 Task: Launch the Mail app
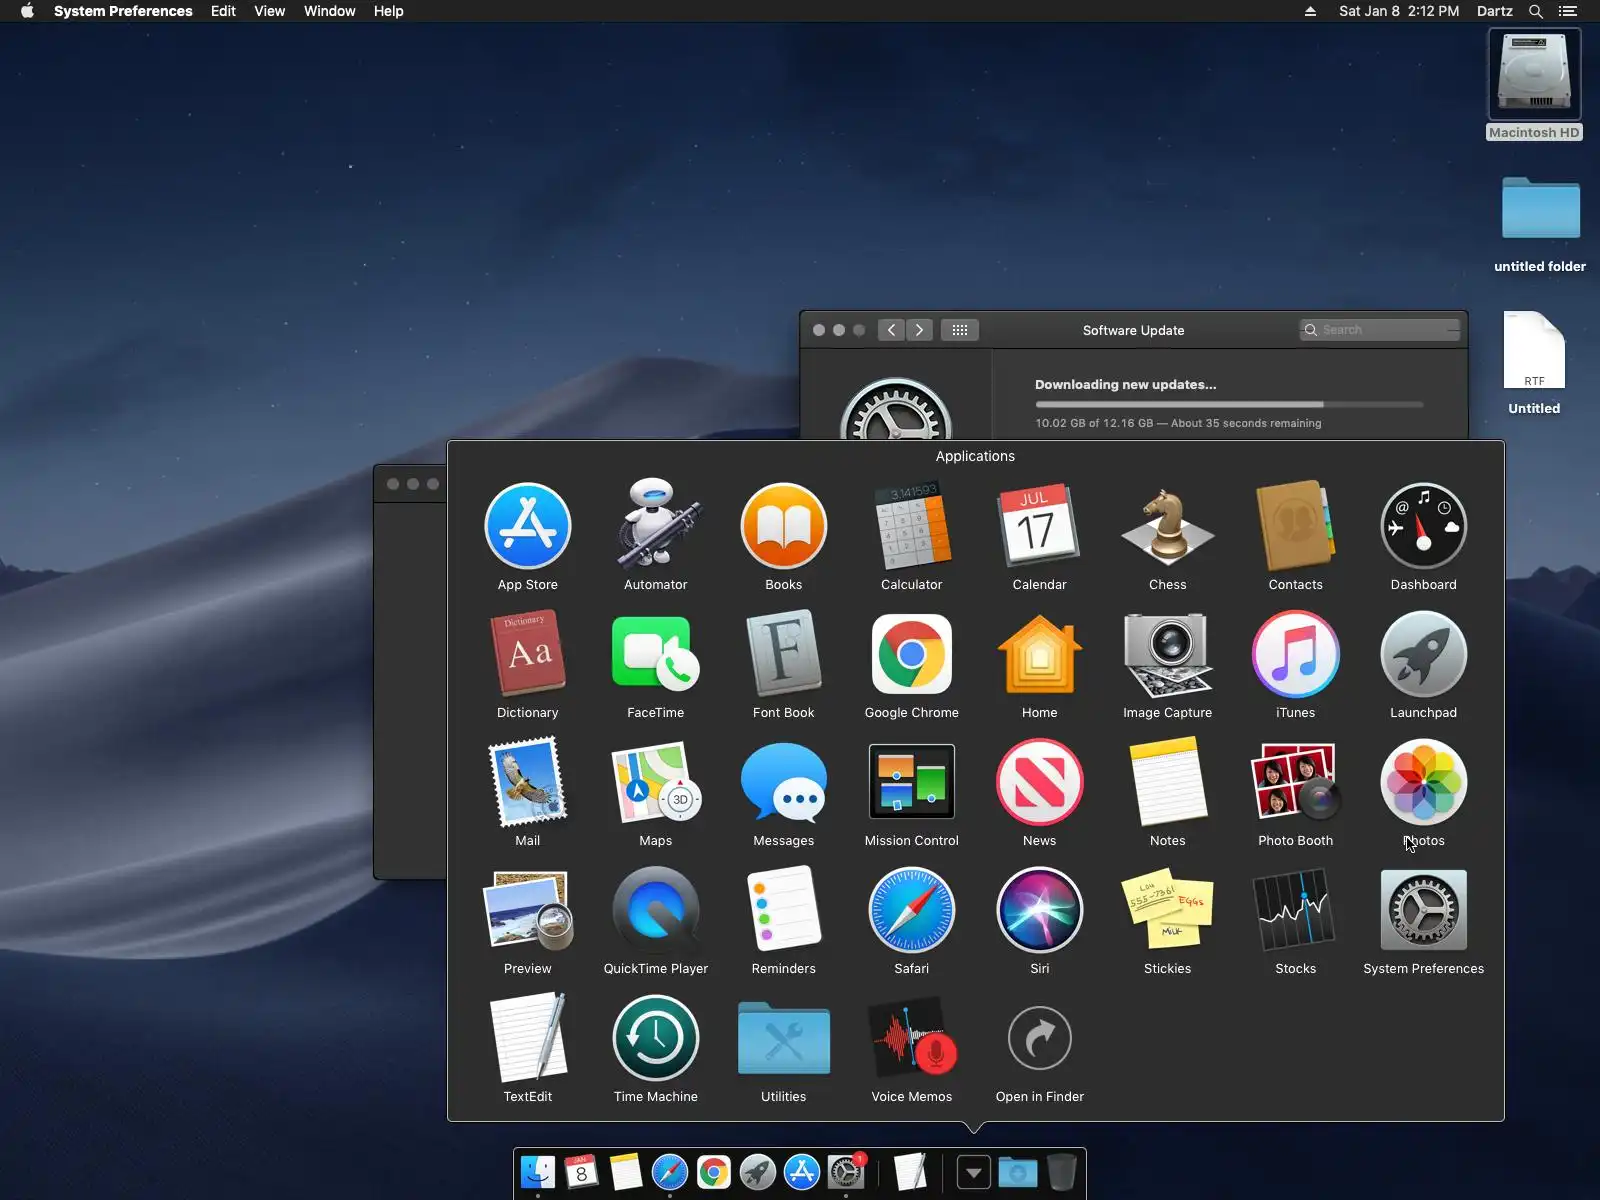click(x=528, y=783)
